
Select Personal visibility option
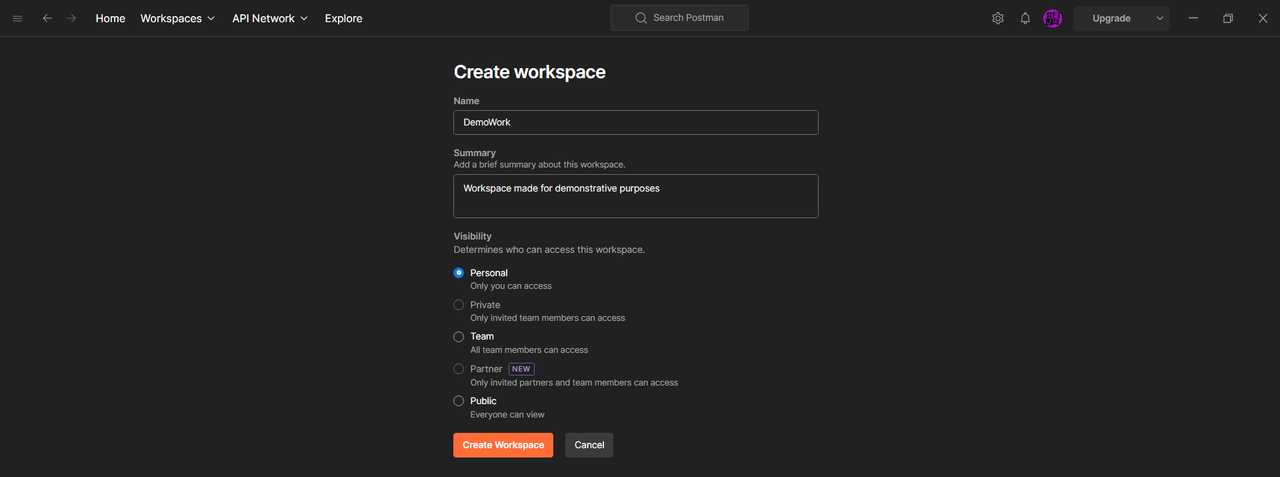pos(459,273)
